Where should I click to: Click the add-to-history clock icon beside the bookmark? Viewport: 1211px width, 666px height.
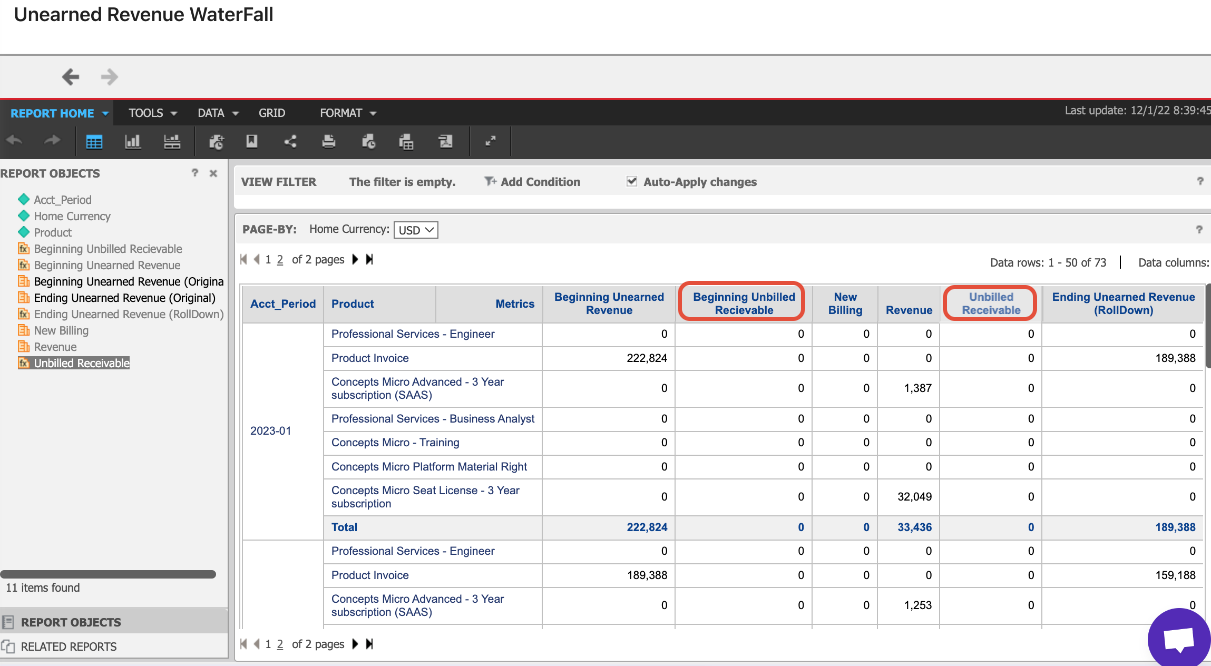tap(216, 141)
